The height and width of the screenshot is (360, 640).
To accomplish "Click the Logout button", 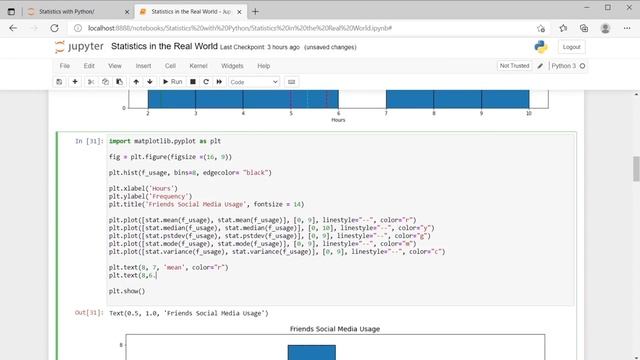I will click(x=571, y=47).
